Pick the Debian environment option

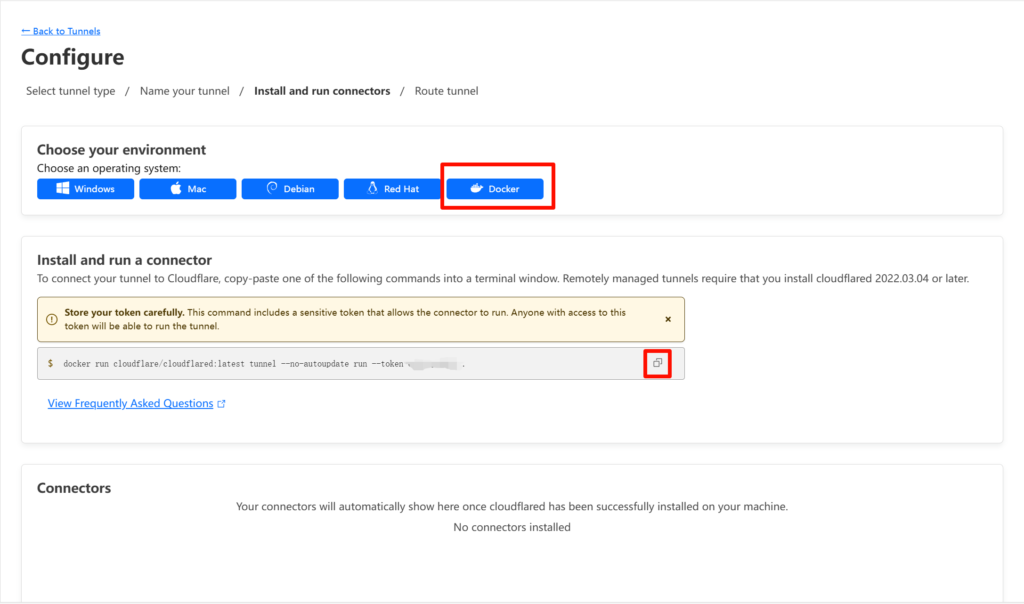(x=290, y=189)
